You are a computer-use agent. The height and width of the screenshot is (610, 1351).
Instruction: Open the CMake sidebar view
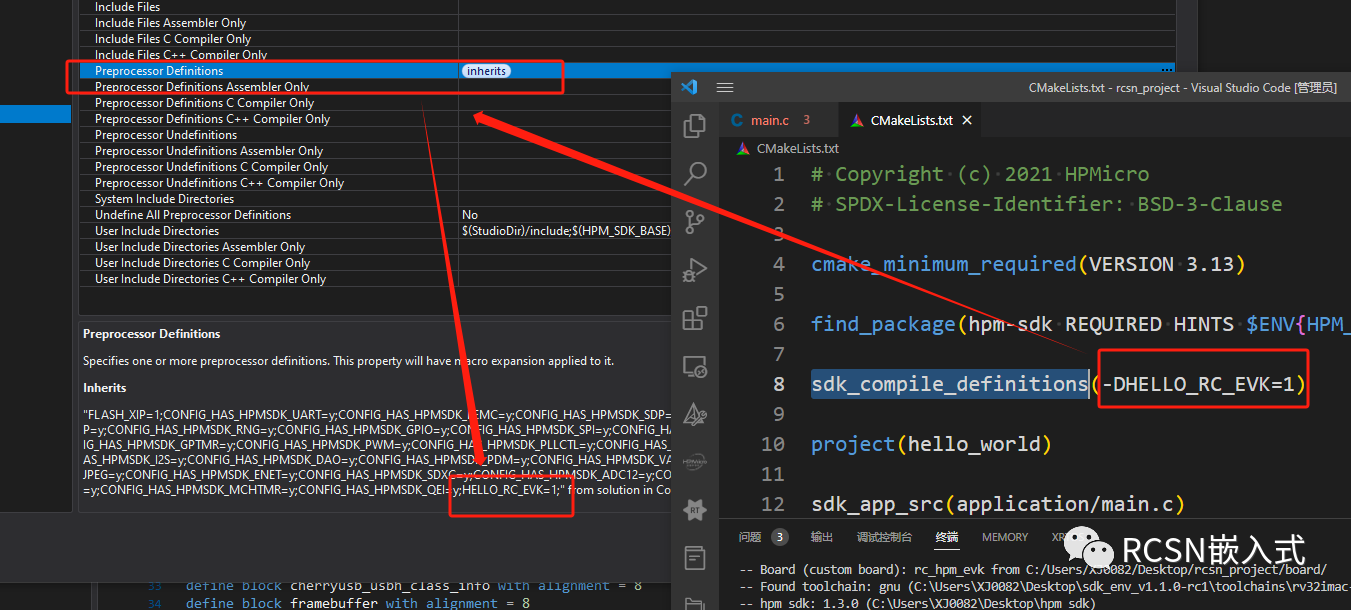pos(694,415)
